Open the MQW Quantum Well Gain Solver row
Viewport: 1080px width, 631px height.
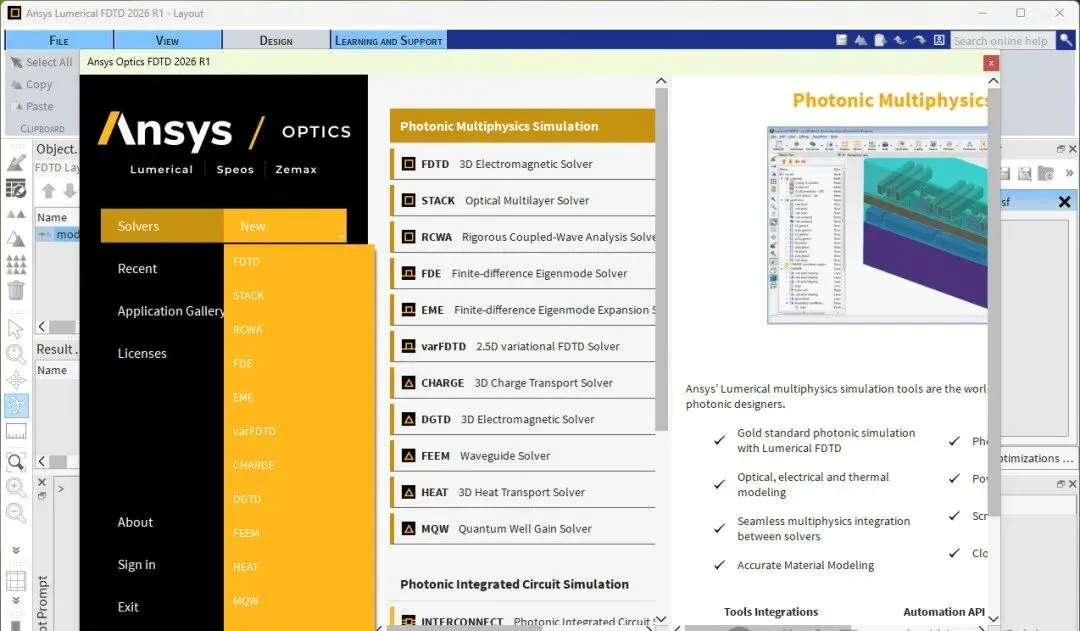coord(523,529)
